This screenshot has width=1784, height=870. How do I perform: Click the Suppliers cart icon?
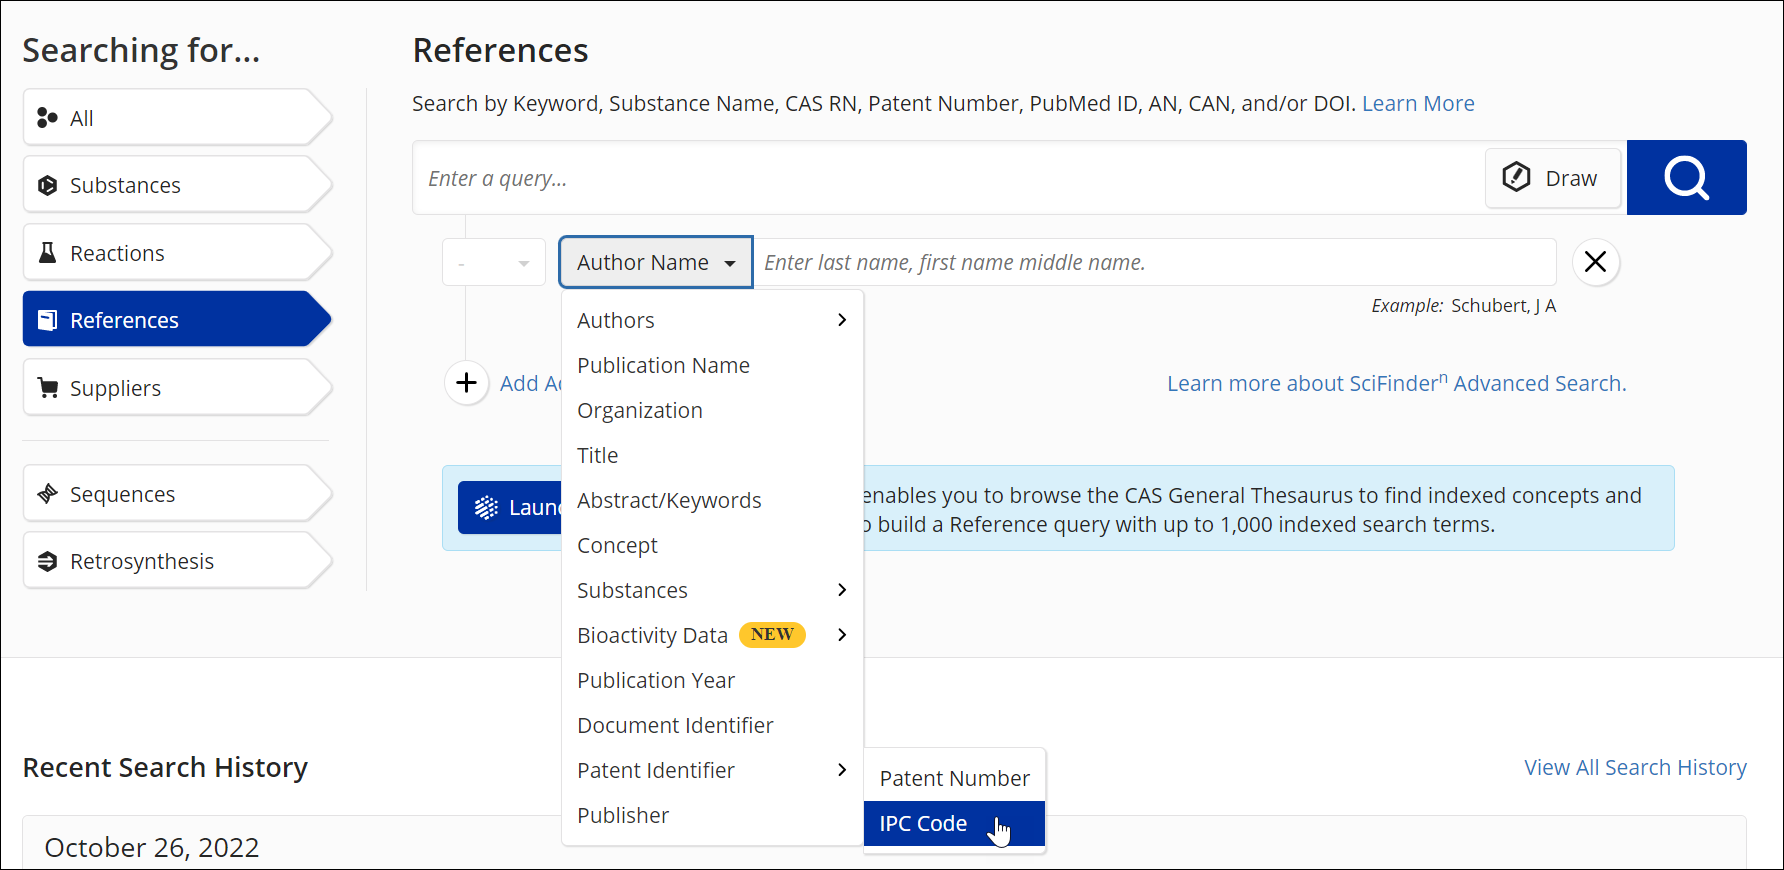47,387
